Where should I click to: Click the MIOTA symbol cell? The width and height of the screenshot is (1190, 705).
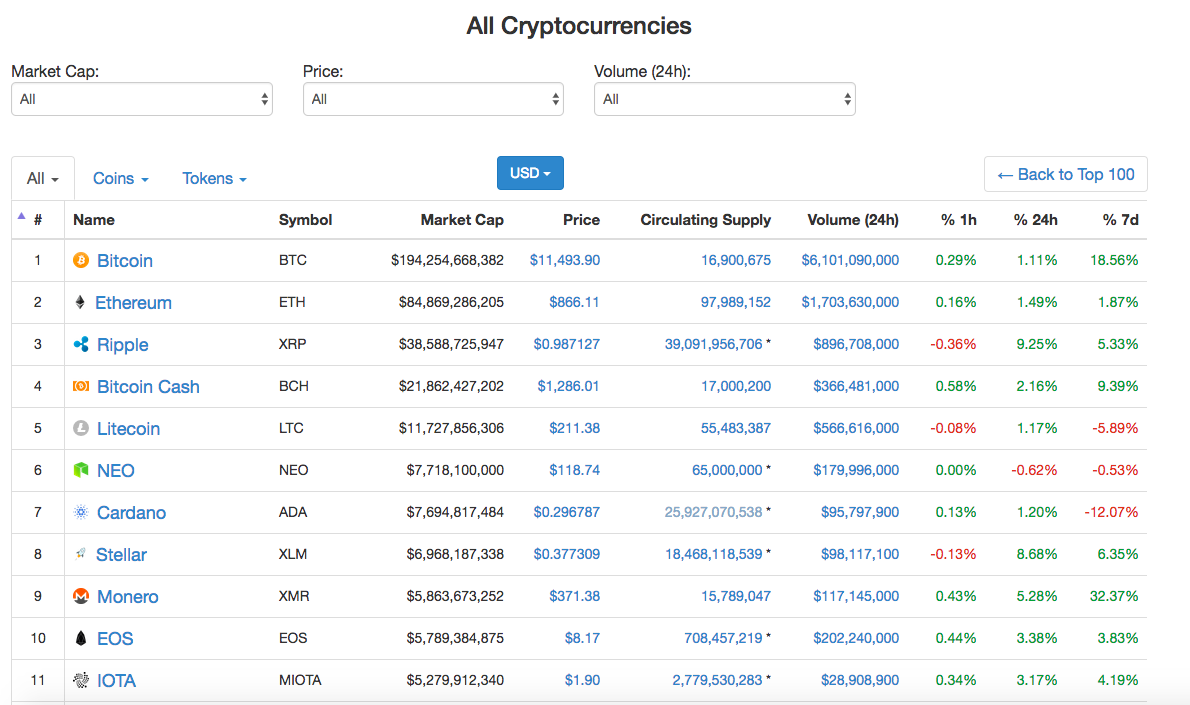[x=300, y=680]
